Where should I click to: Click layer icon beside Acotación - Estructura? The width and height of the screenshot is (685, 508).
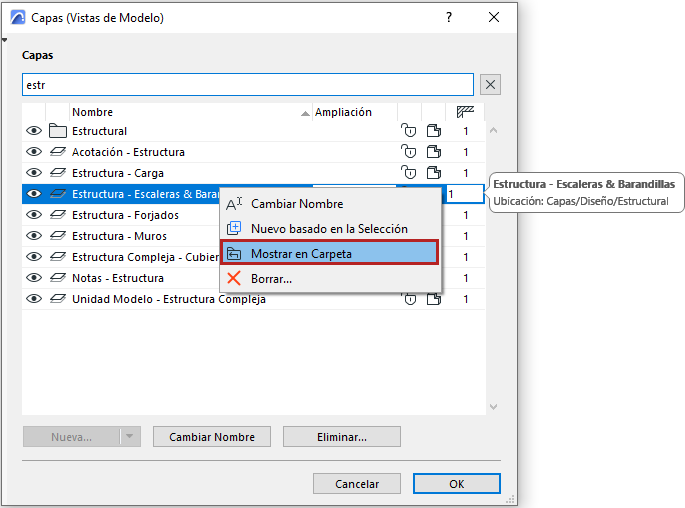58,152
